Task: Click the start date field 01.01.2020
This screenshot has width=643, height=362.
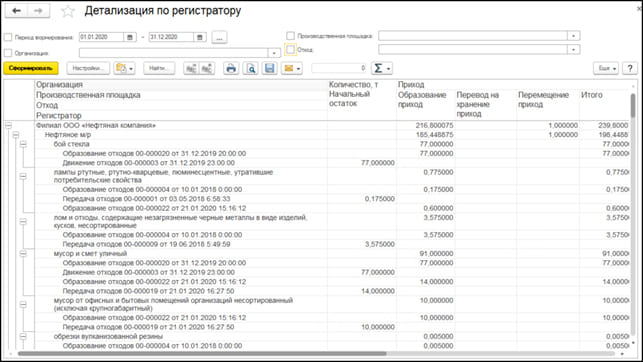Action: tap(101, 37)
